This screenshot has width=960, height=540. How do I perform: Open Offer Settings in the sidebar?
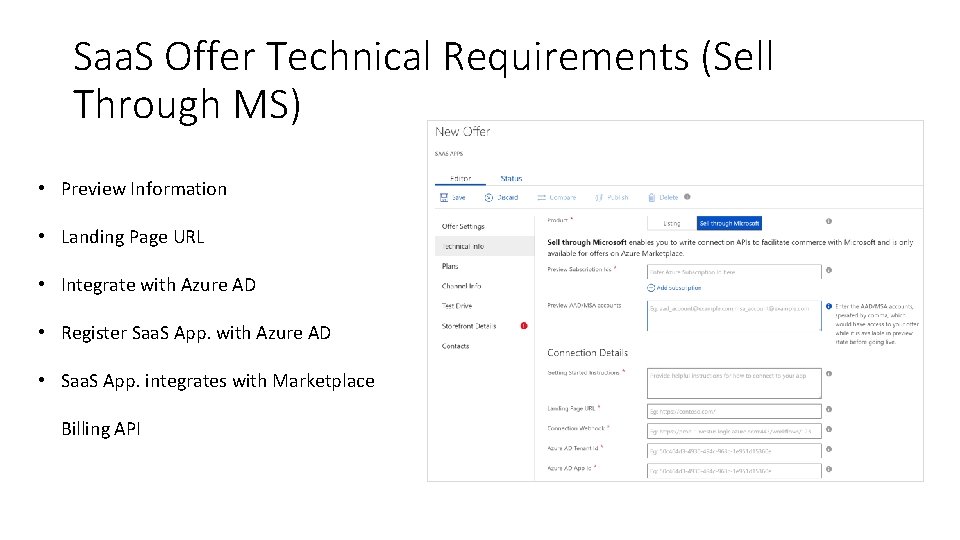(x=463, y=227)
